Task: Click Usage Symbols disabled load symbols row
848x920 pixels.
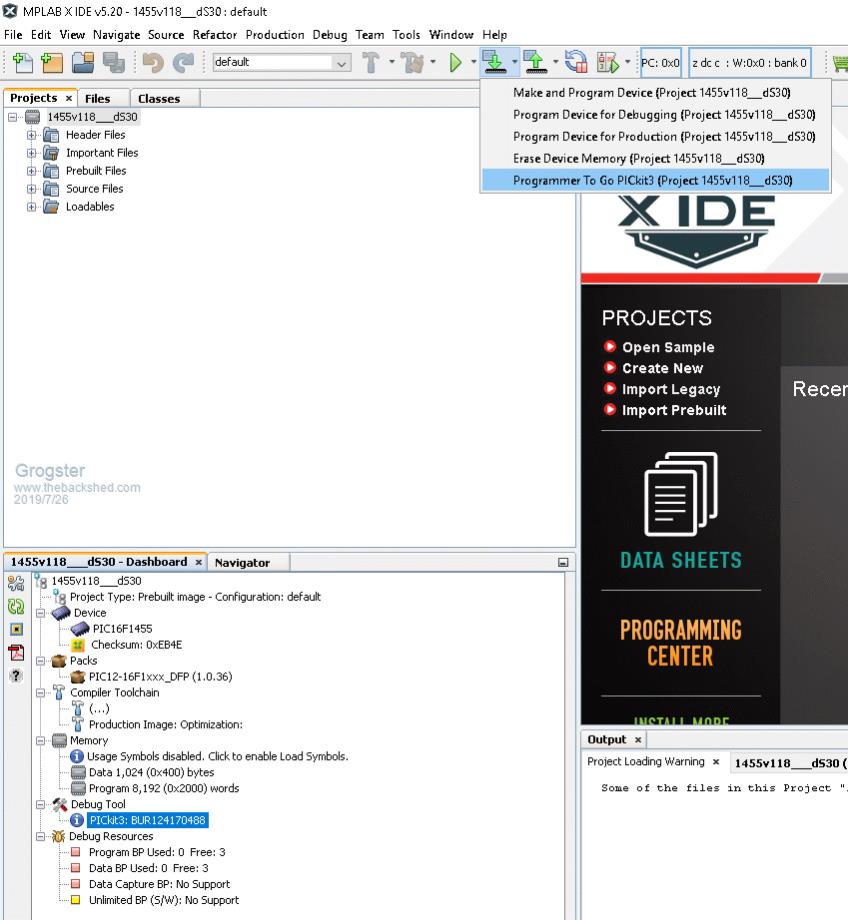Action: tap(217, 756)
